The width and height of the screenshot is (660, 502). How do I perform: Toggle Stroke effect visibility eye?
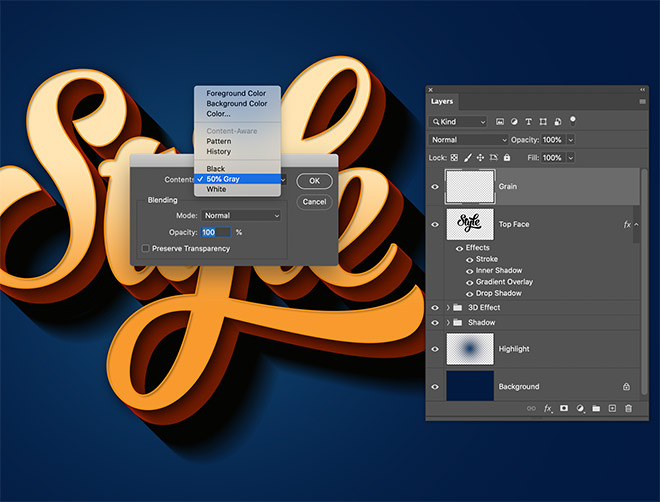[x=470, y=259]
